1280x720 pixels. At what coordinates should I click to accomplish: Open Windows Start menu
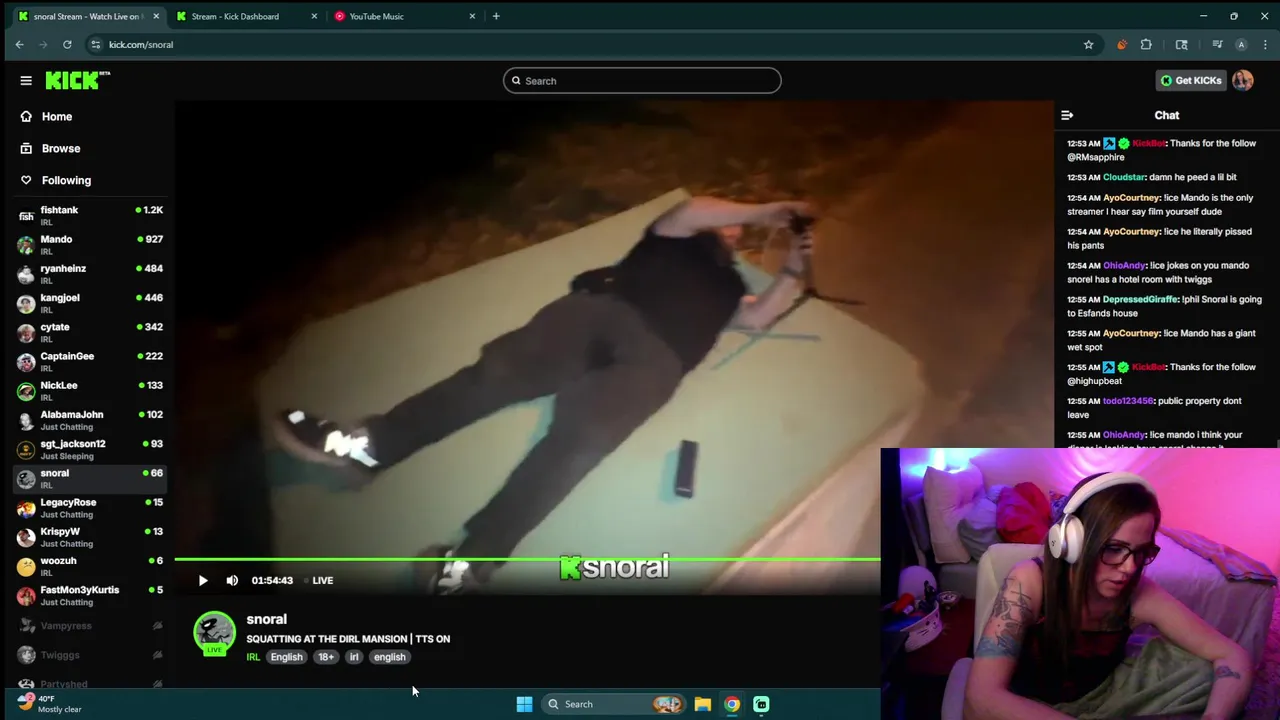tap(524, 704)
